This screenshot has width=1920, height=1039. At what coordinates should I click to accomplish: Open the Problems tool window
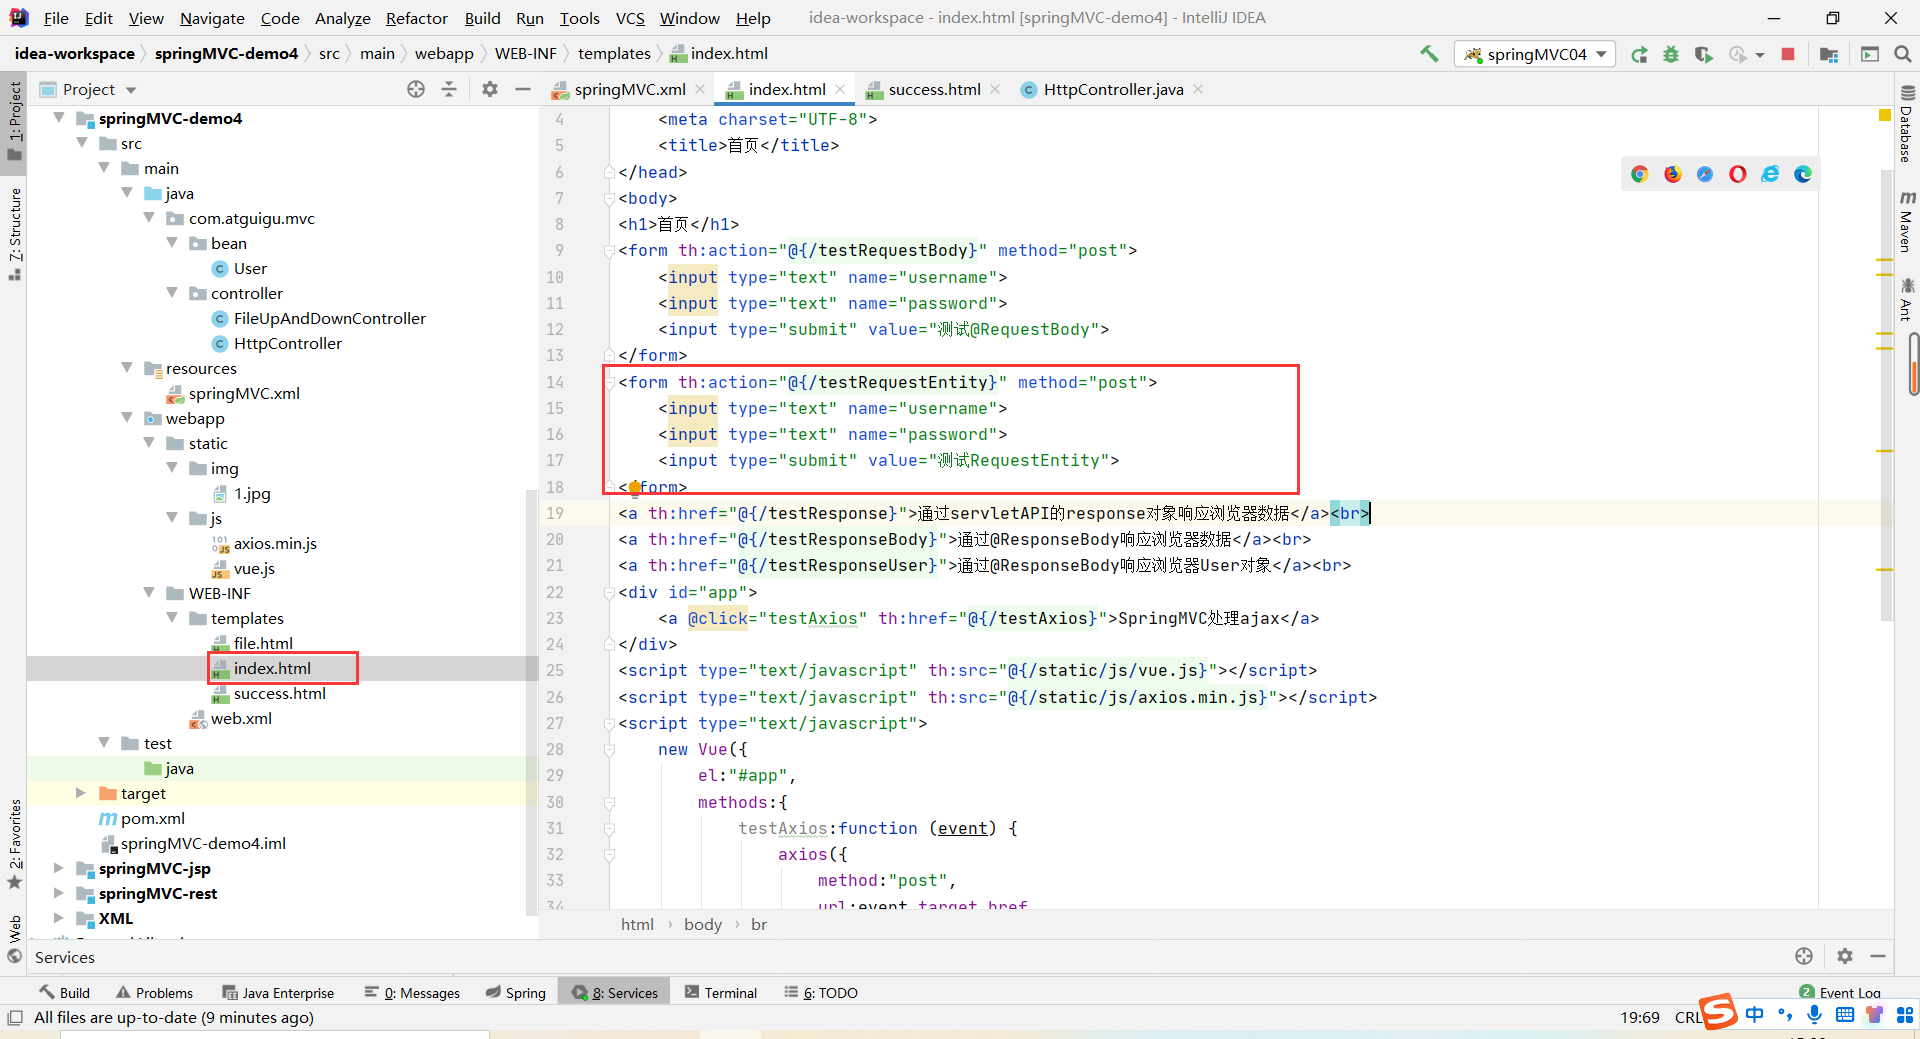click(x=154, y=992)
